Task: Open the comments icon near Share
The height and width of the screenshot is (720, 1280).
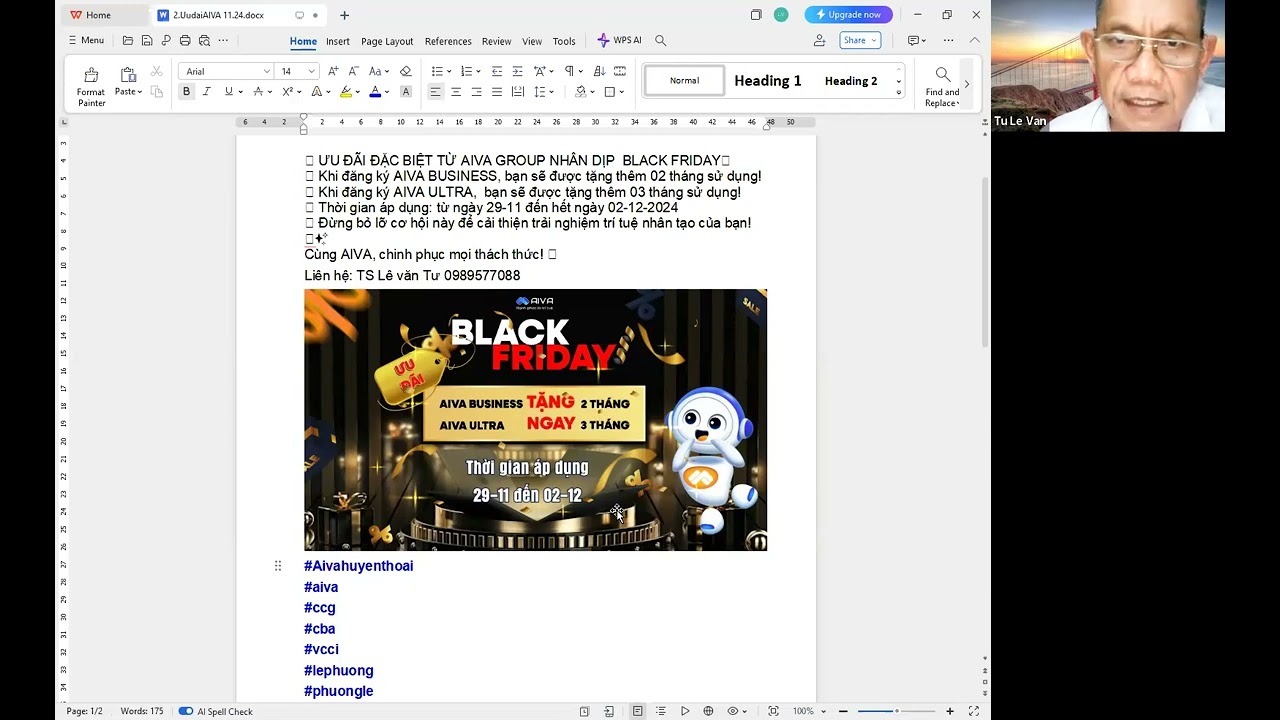Action: point(916,41)
